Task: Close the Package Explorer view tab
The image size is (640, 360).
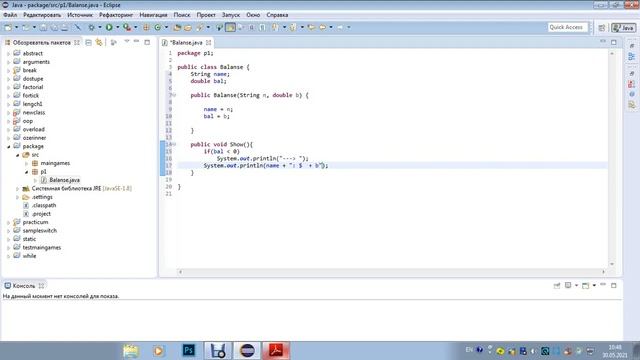Action: tap(77, 42)
